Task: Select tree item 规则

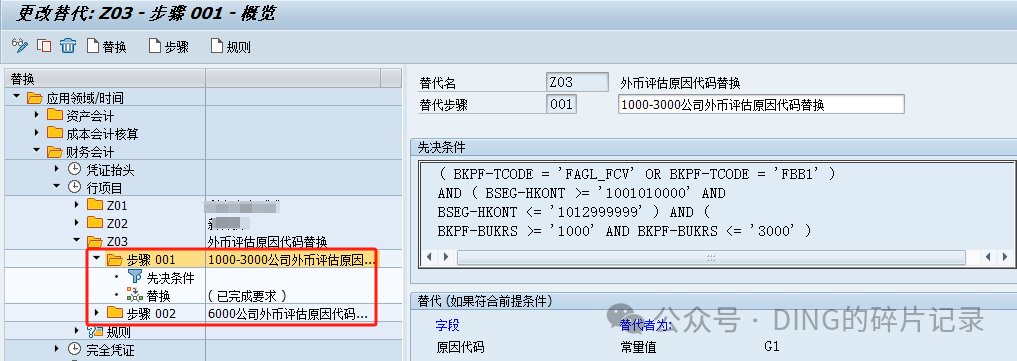Action: [x=119, y=332]
